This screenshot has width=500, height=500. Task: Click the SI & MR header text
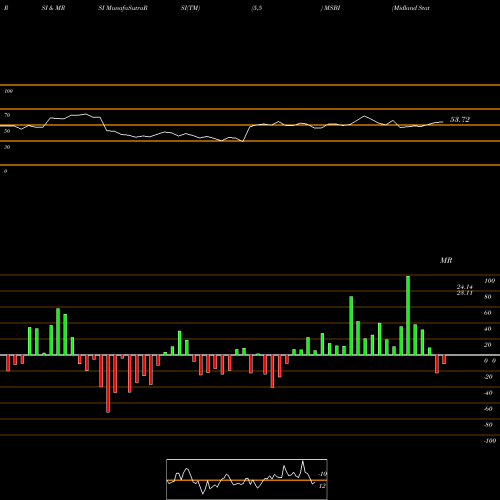[x=53, y=8]
